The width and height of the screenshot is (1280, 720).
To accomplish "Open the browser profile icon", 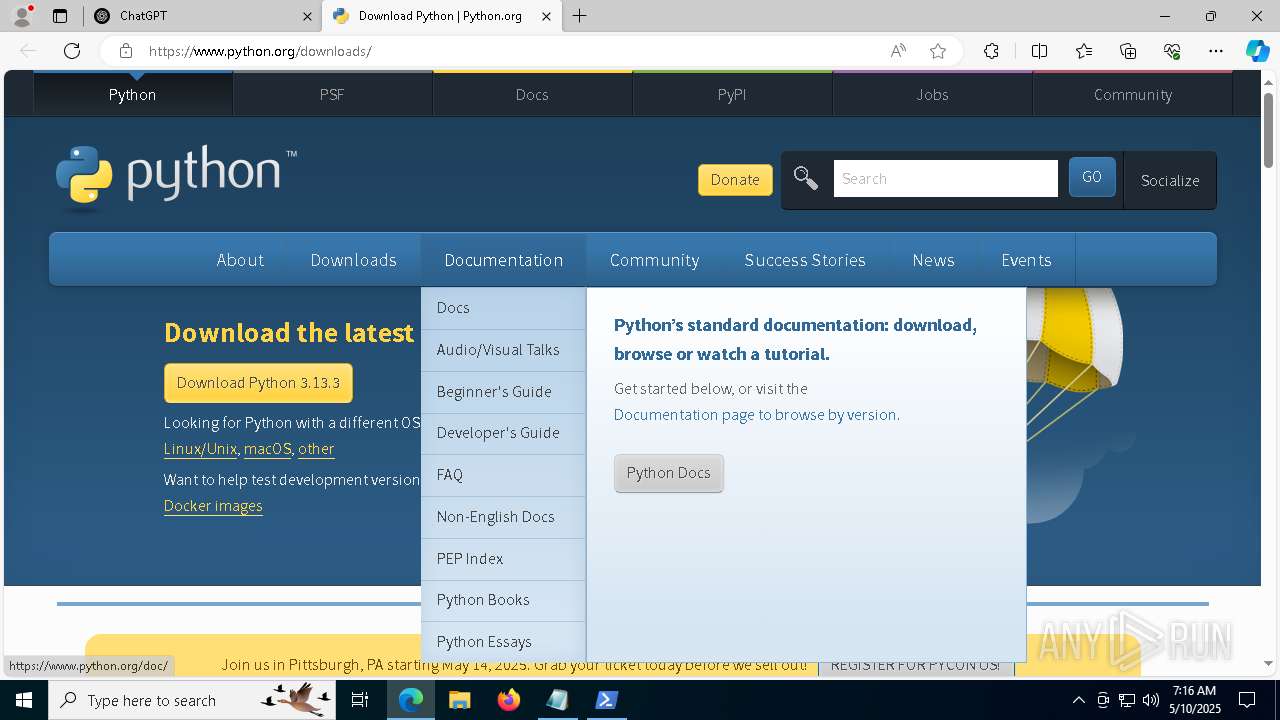I will 22,16.
